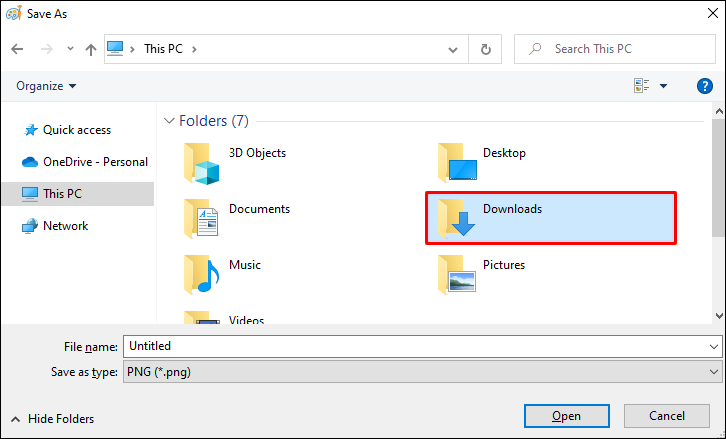
Task: Select the Pictures folder icon
Action: coord(456,273)
